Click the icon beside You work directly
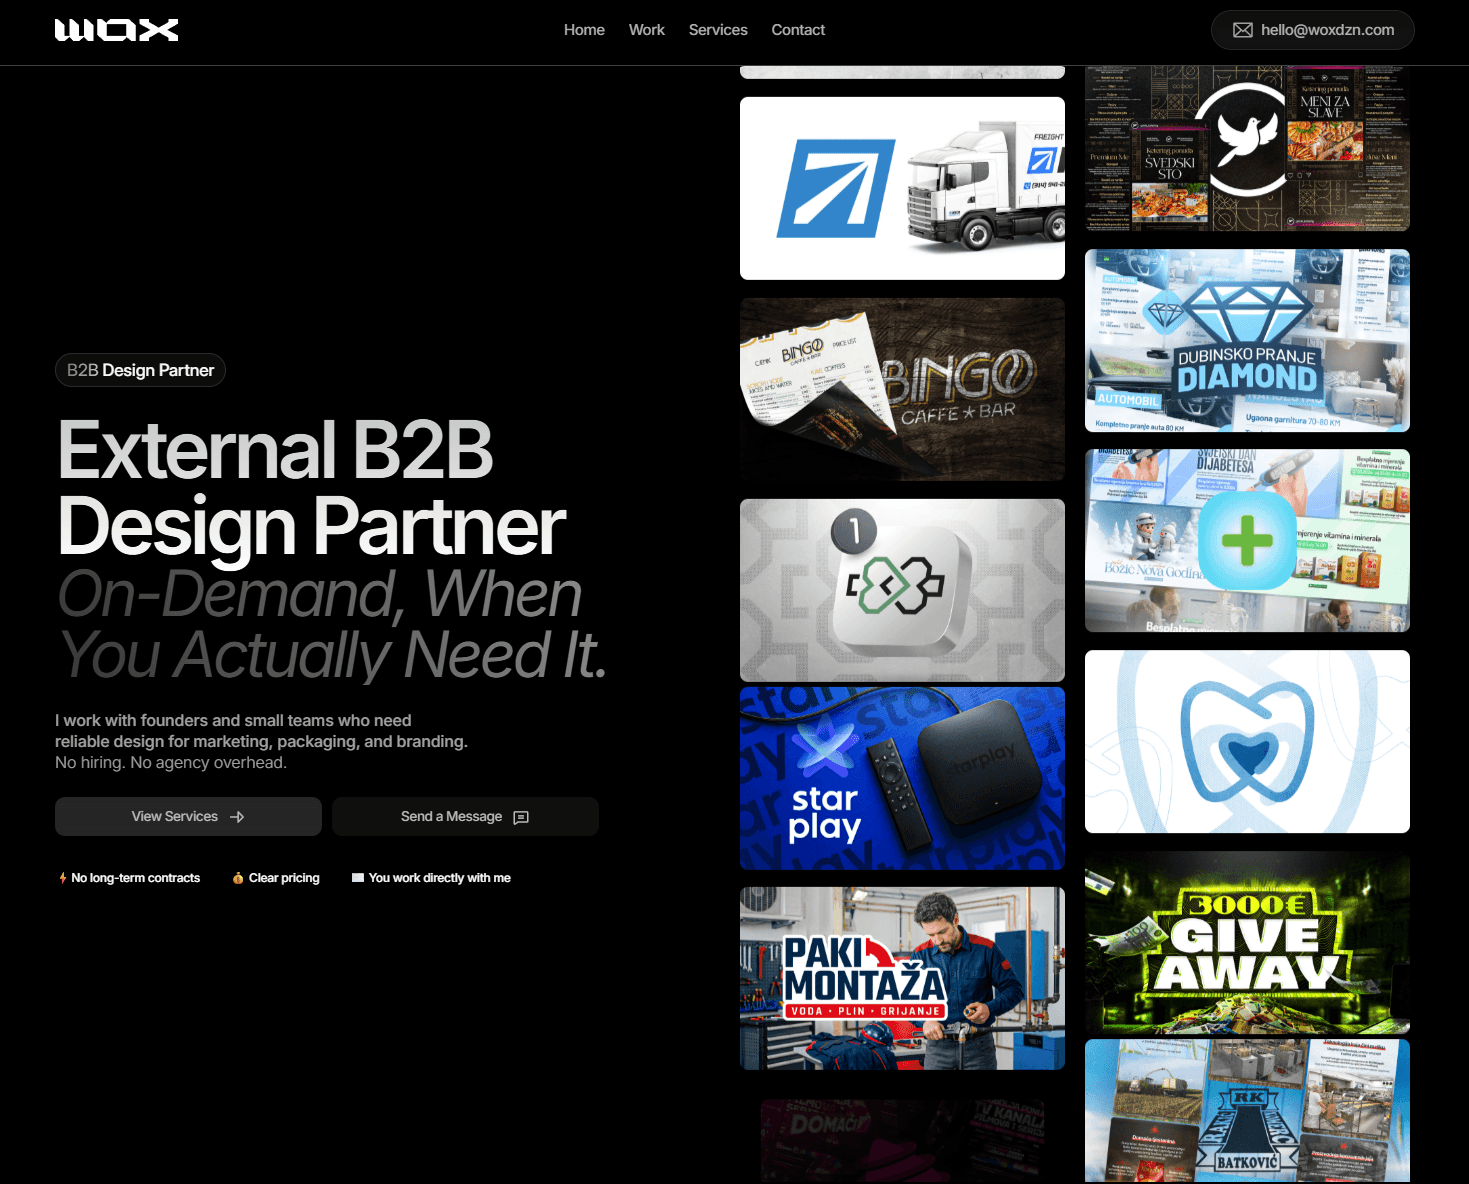Screen dimensions: 1469x1184 click(358, 878)
